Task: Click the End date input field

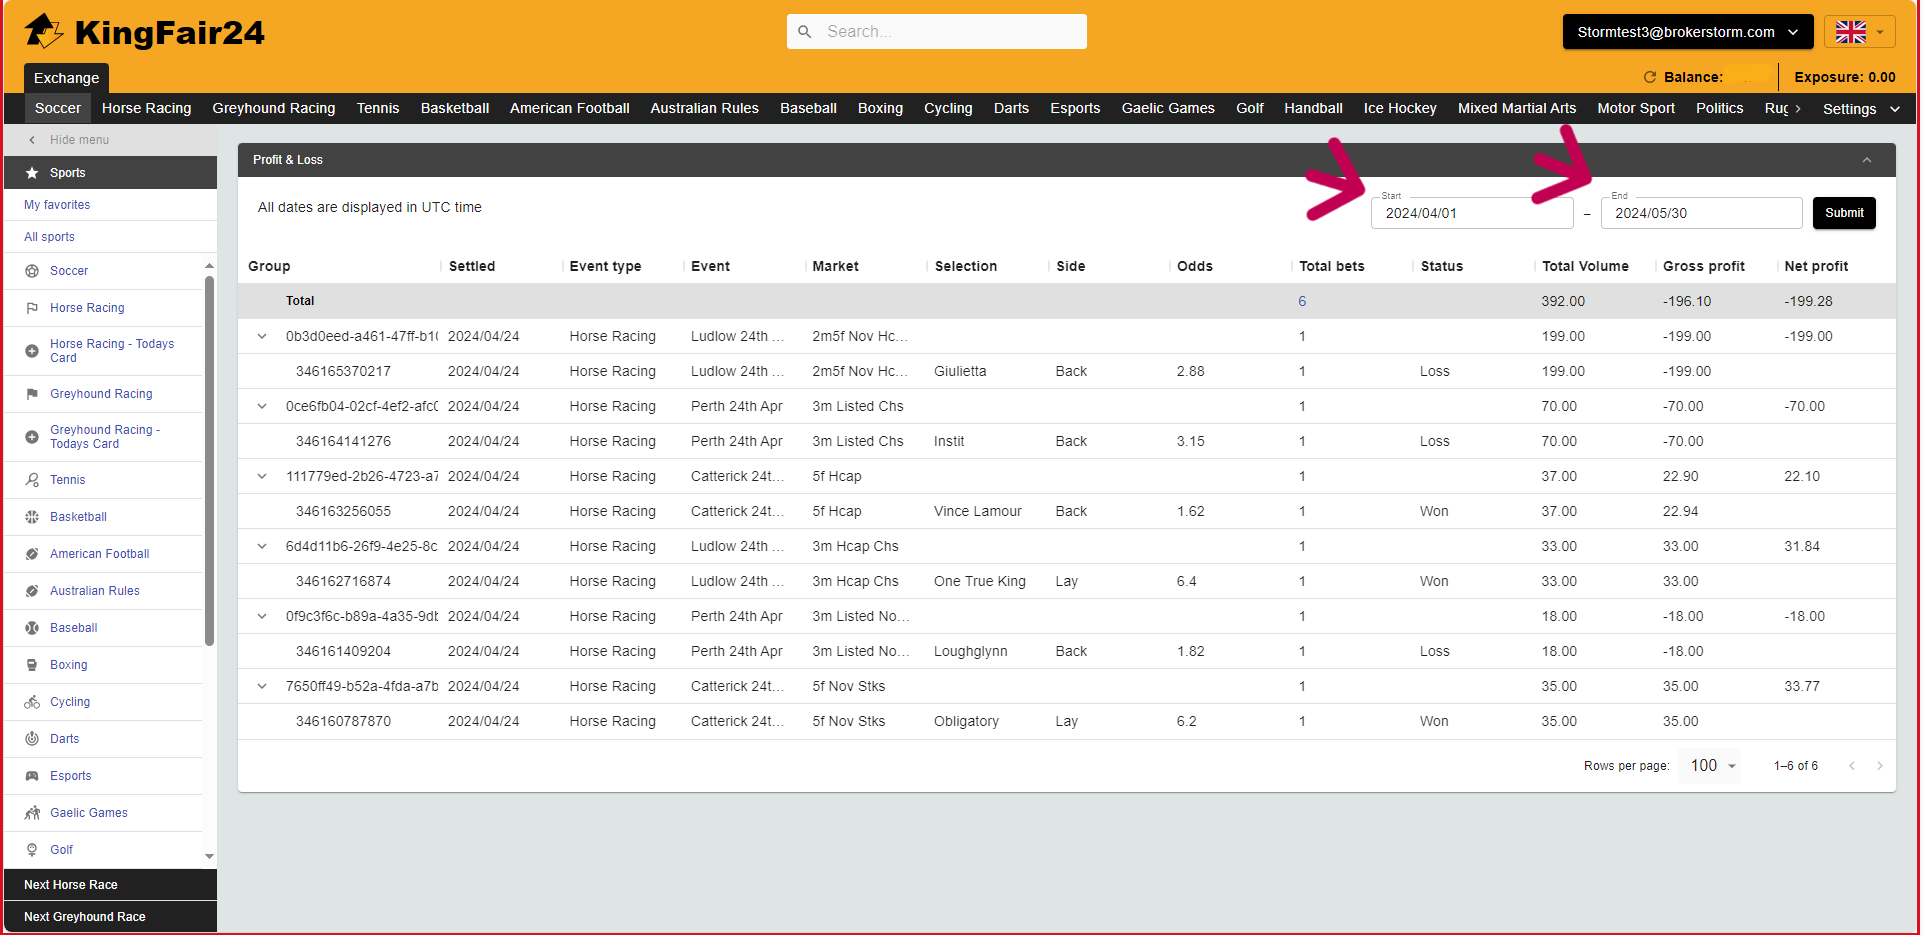Action: click(x=1701, y=213)
